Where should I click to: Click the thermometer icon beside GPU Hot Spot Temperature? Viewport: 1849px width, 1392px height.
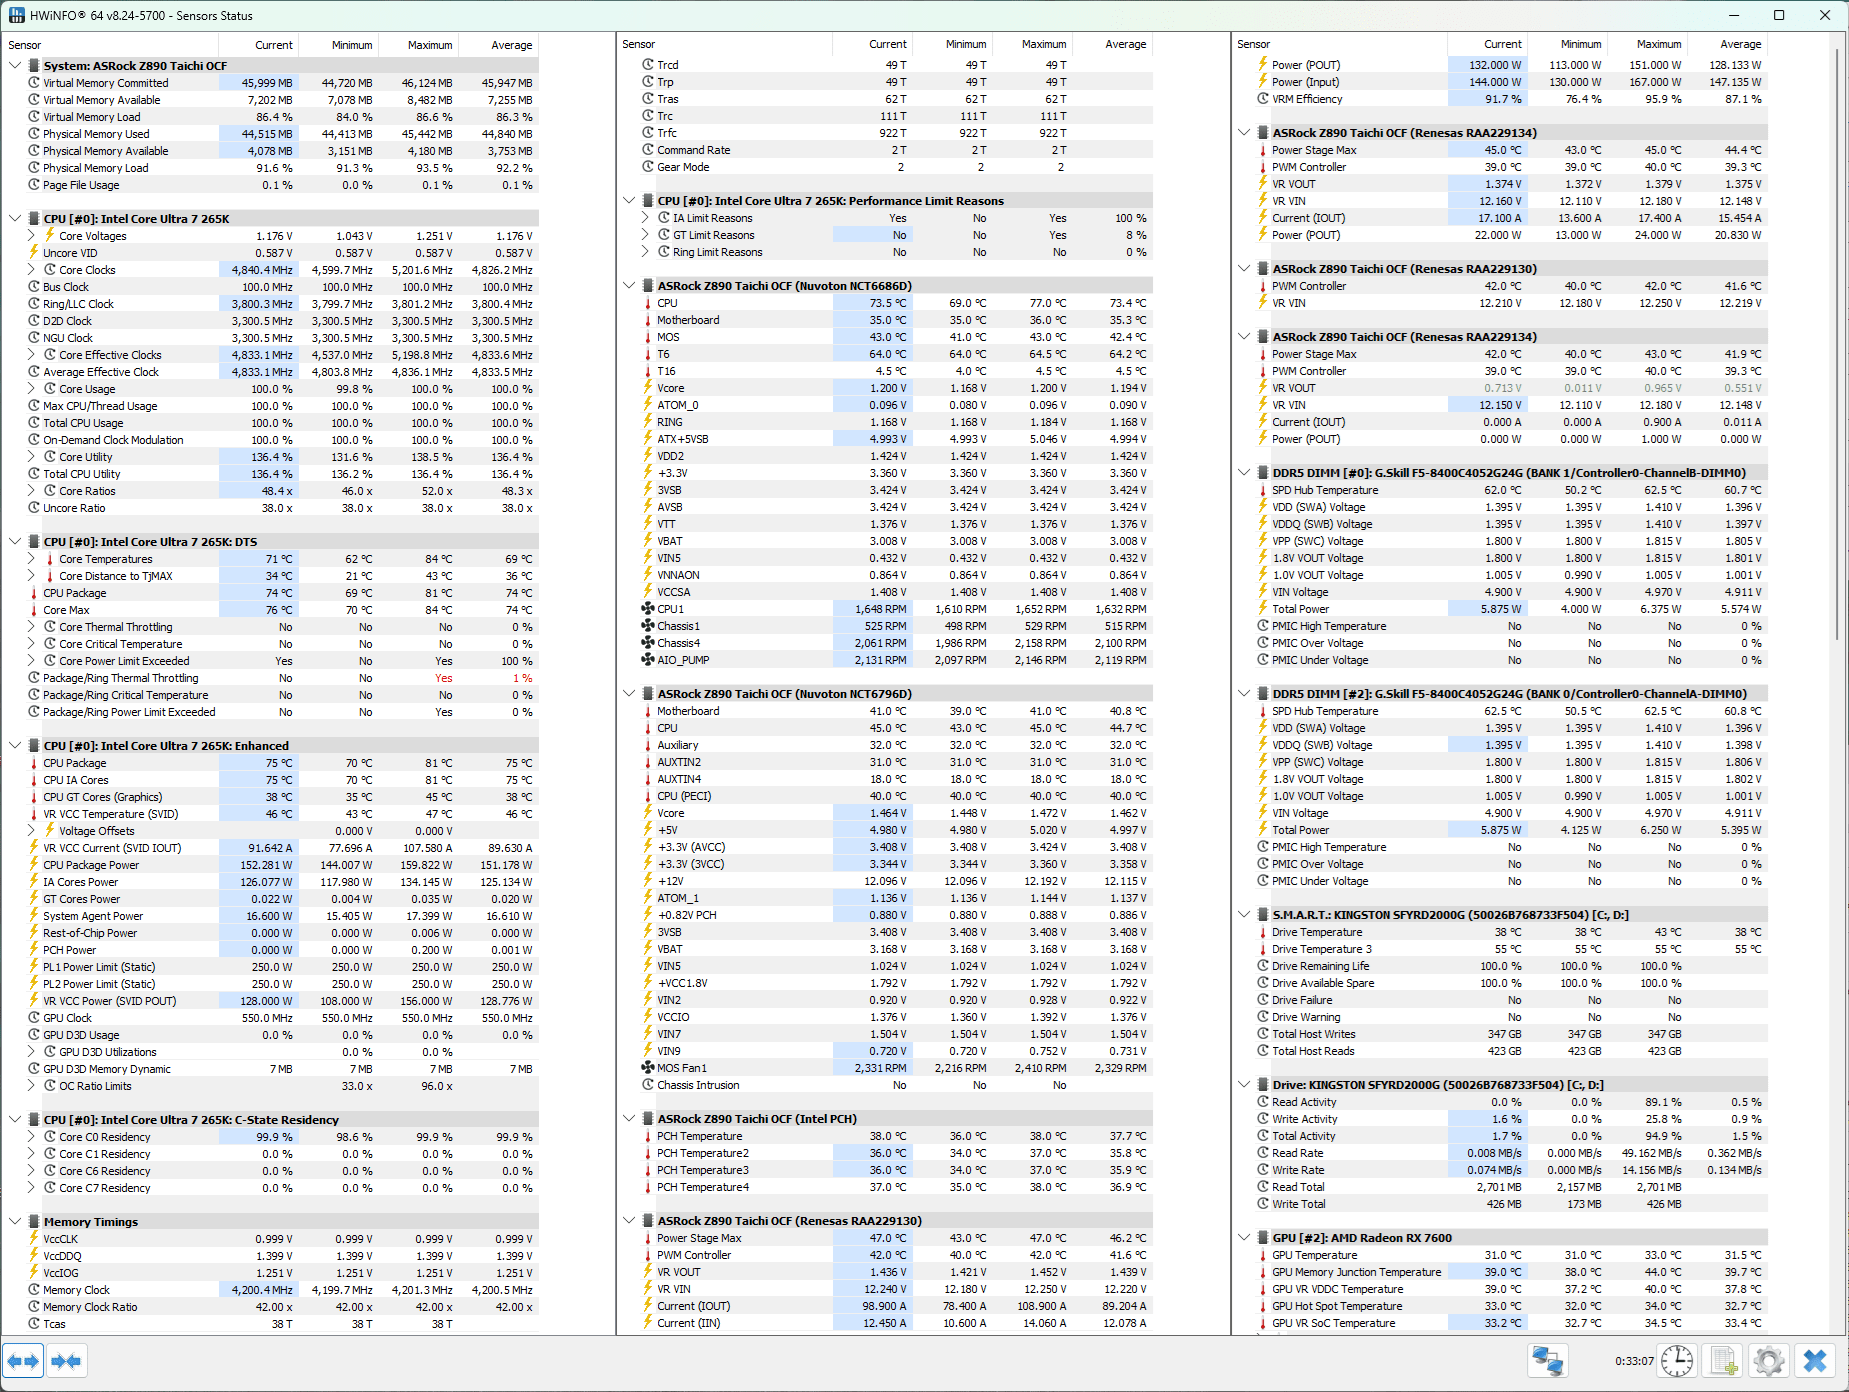(1263, 1306)
